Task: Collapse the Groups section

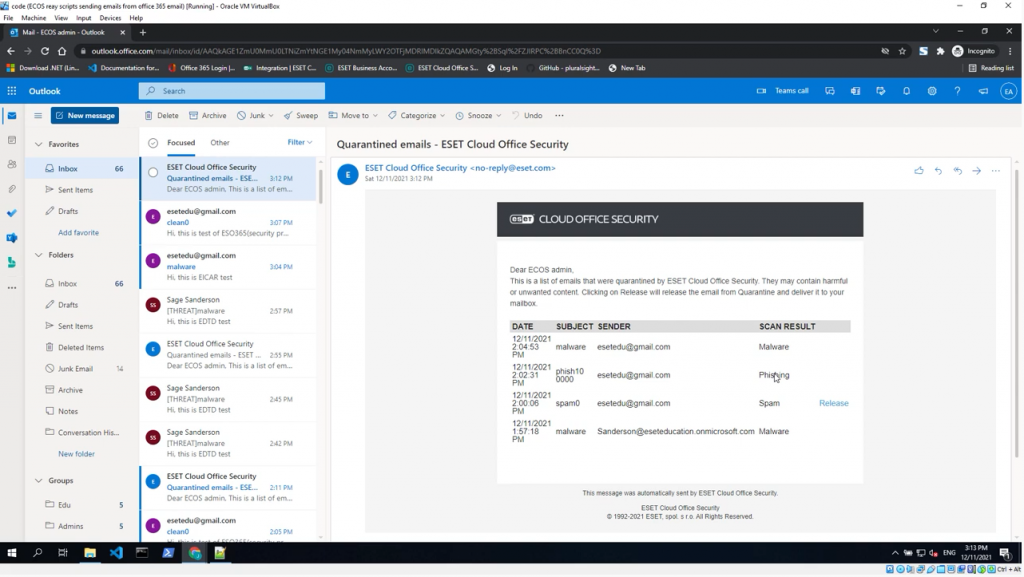Action: pos(38,480)
